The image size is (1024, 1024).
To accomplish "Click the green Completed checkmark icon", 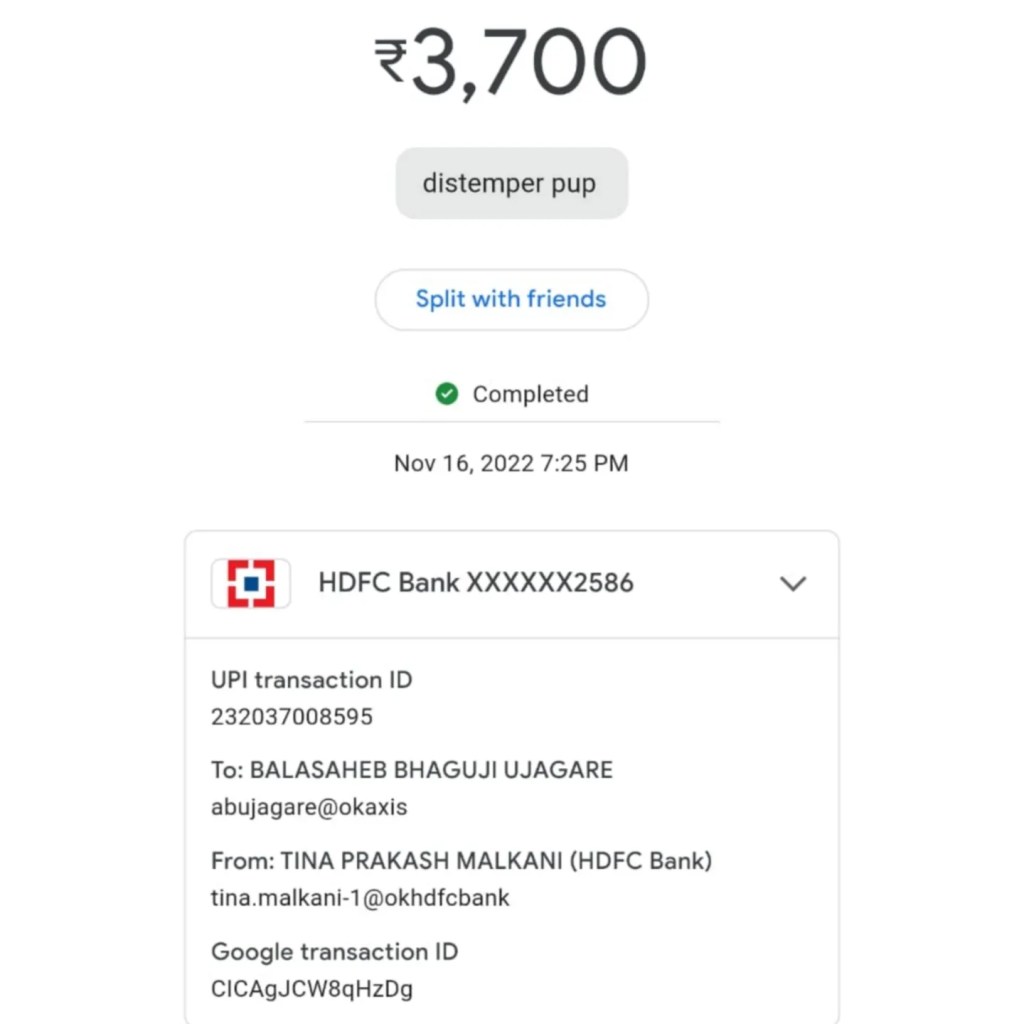I will click(447, 394).
